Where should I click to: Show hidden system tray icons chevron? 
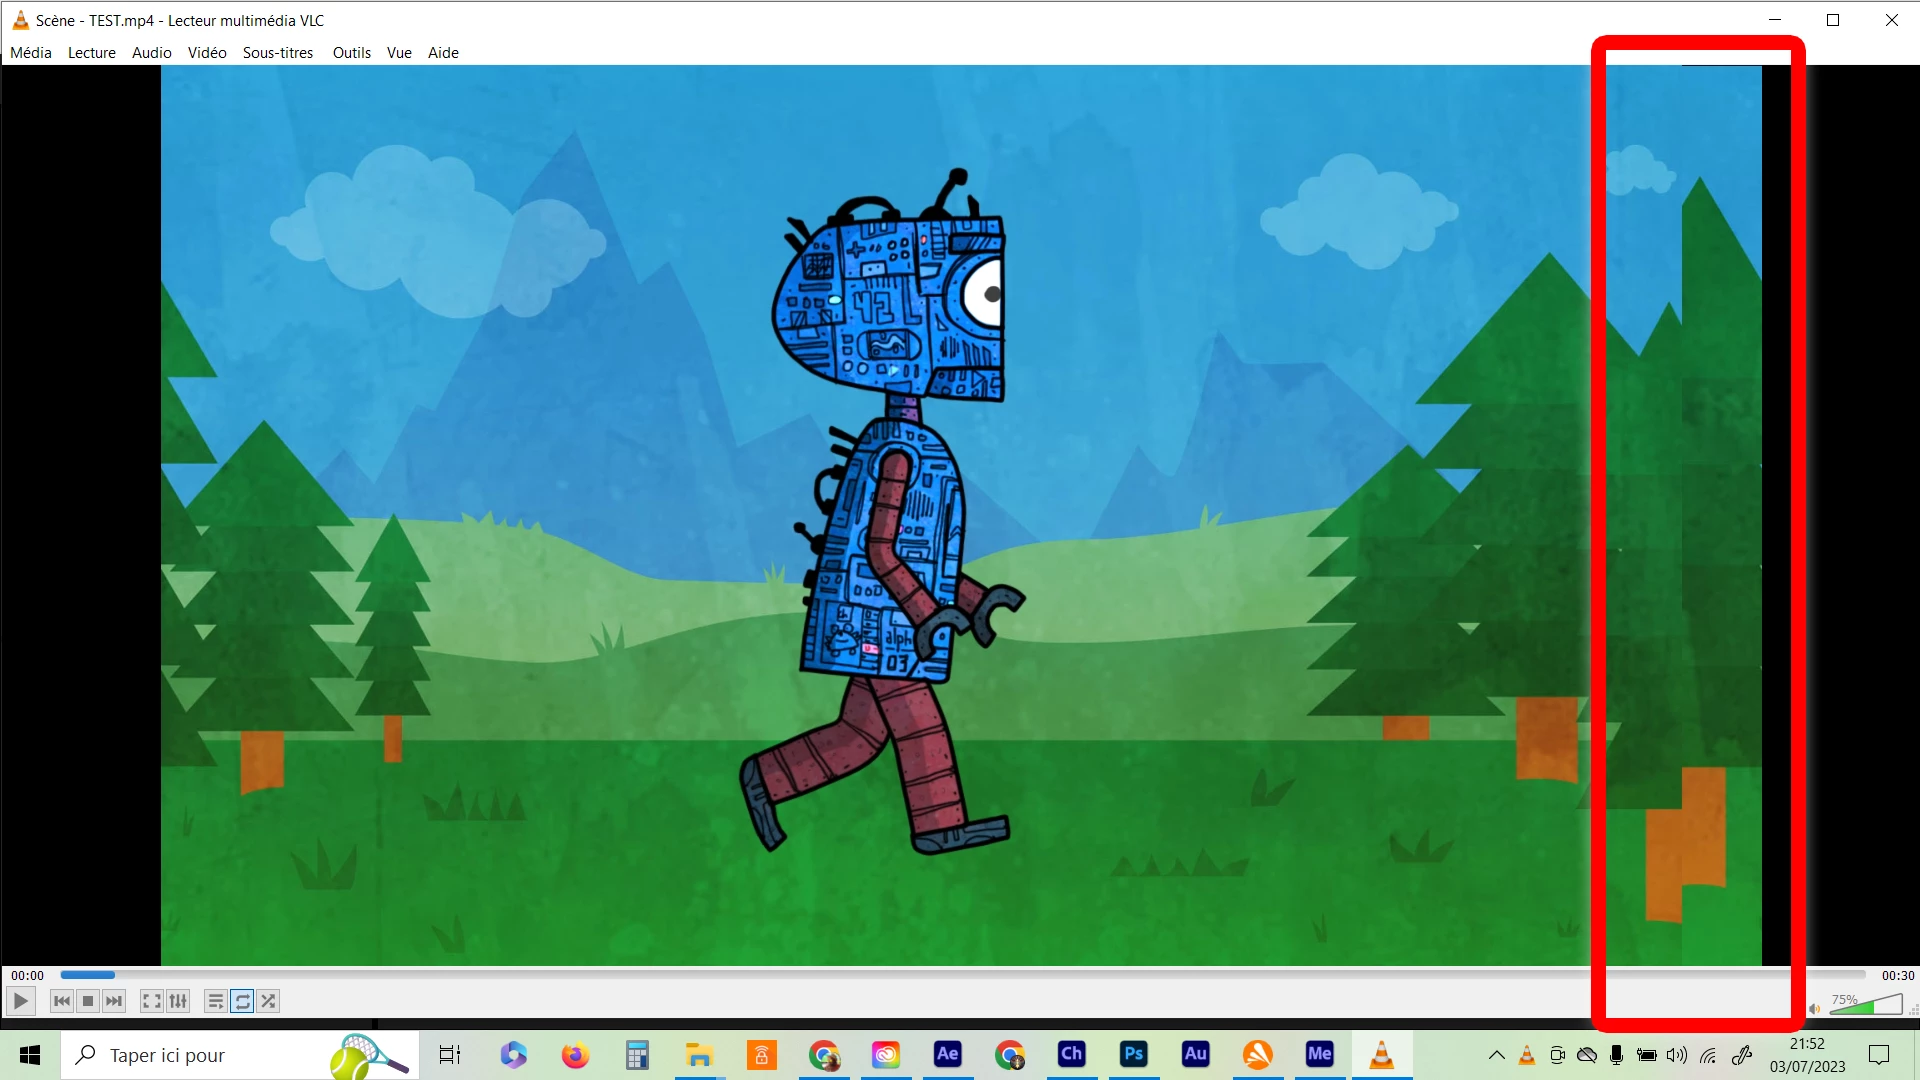point(1496,1055)
